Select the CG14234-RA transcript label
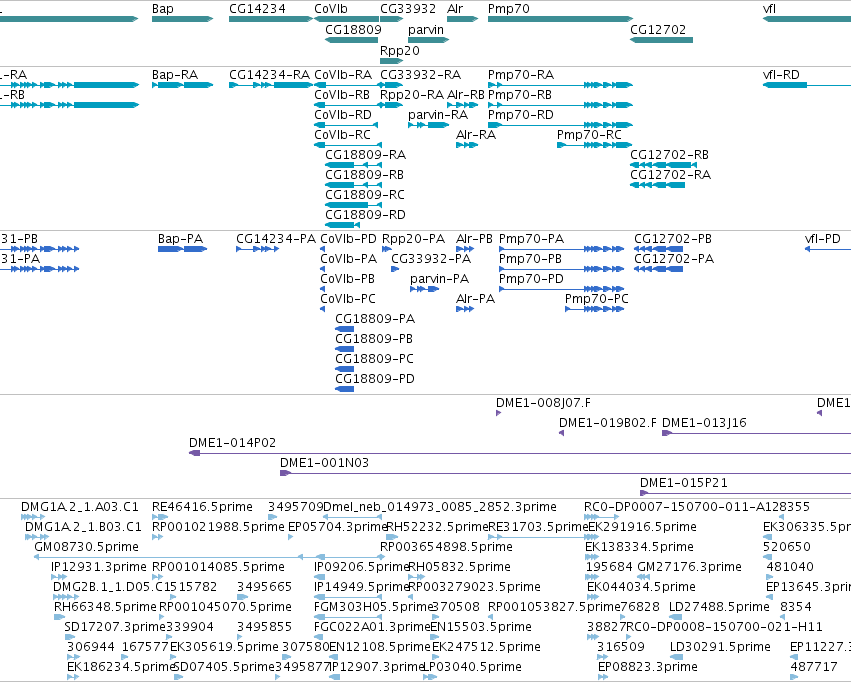Image resolution: width=851 pixels, height=682 pixels. (x=269, y=75)
